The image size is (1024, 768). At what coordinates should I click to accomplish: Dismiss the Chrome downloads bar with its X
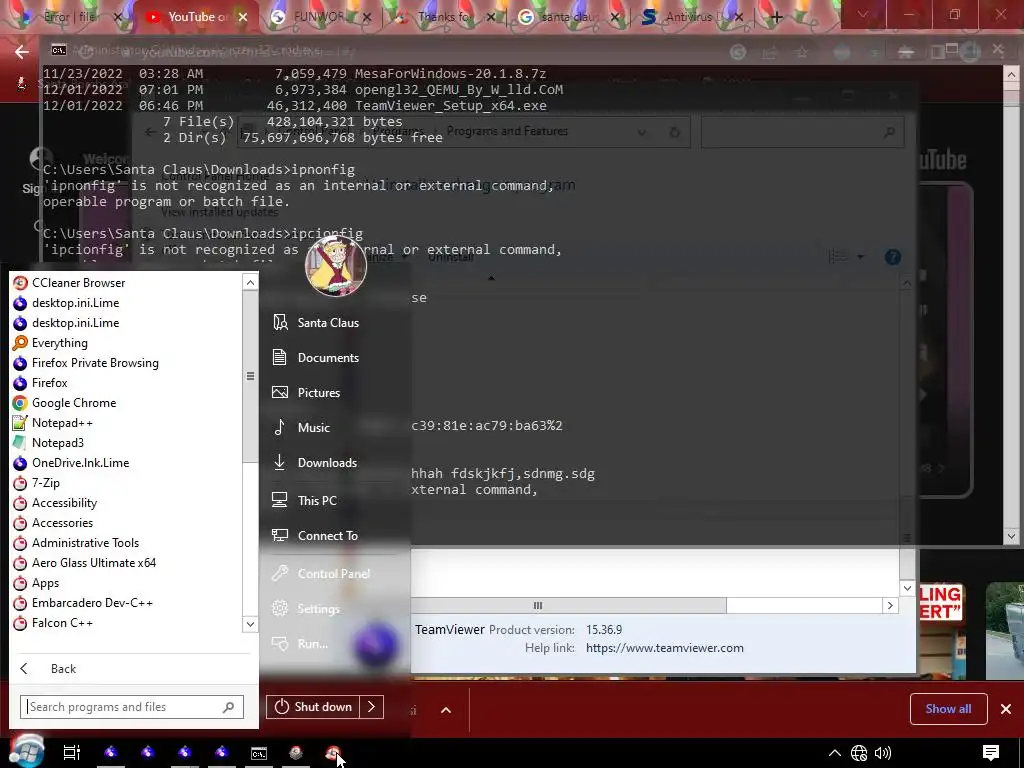pos(1006,709)
